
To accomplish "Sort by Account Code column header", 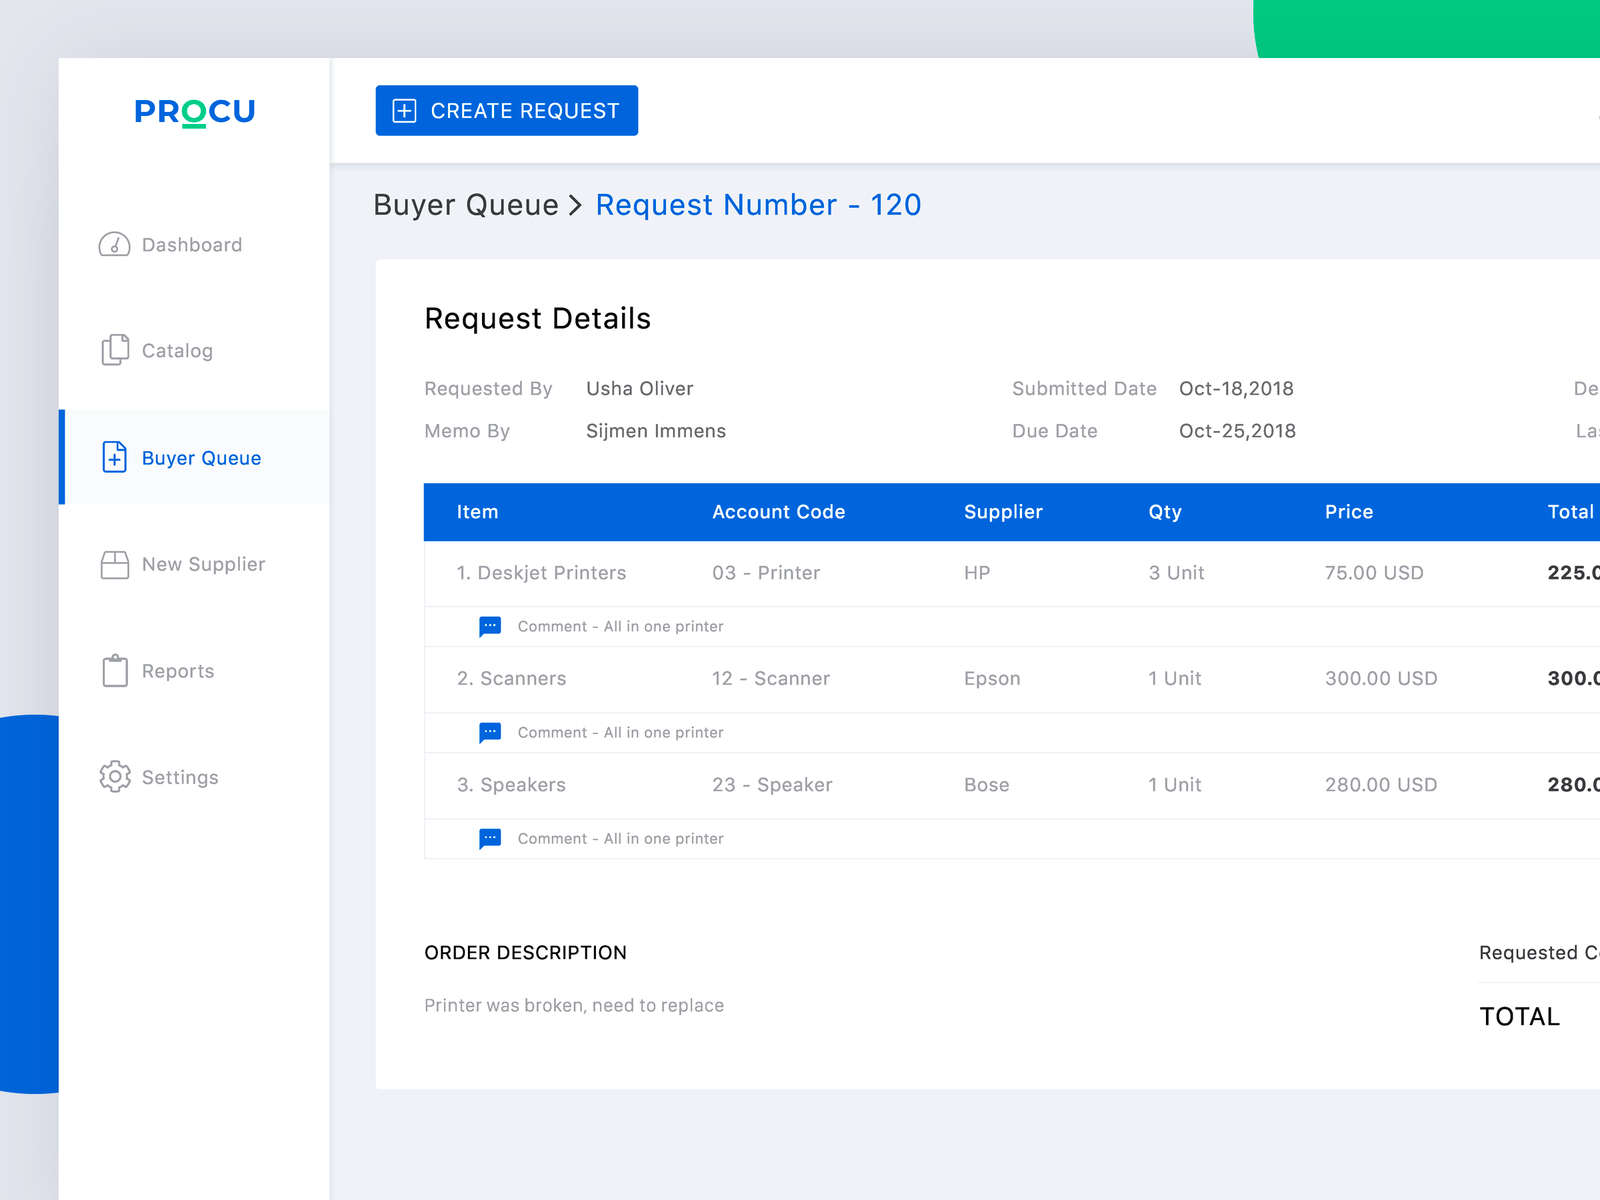I will [x=779, y=512].
